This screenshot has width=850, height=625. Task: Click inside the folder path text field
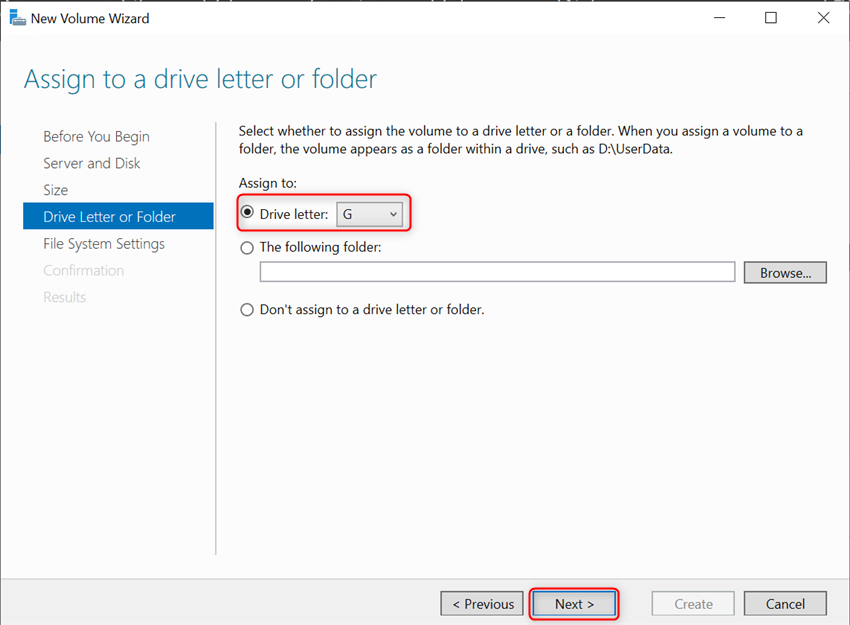coord(497,272)
